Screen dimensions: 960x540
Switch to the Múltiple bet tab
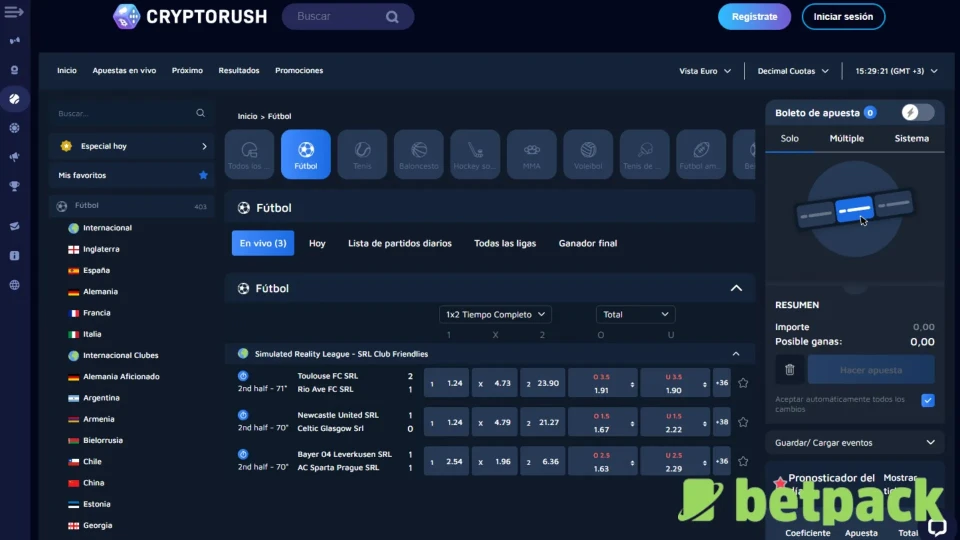(x=846, y=139)
